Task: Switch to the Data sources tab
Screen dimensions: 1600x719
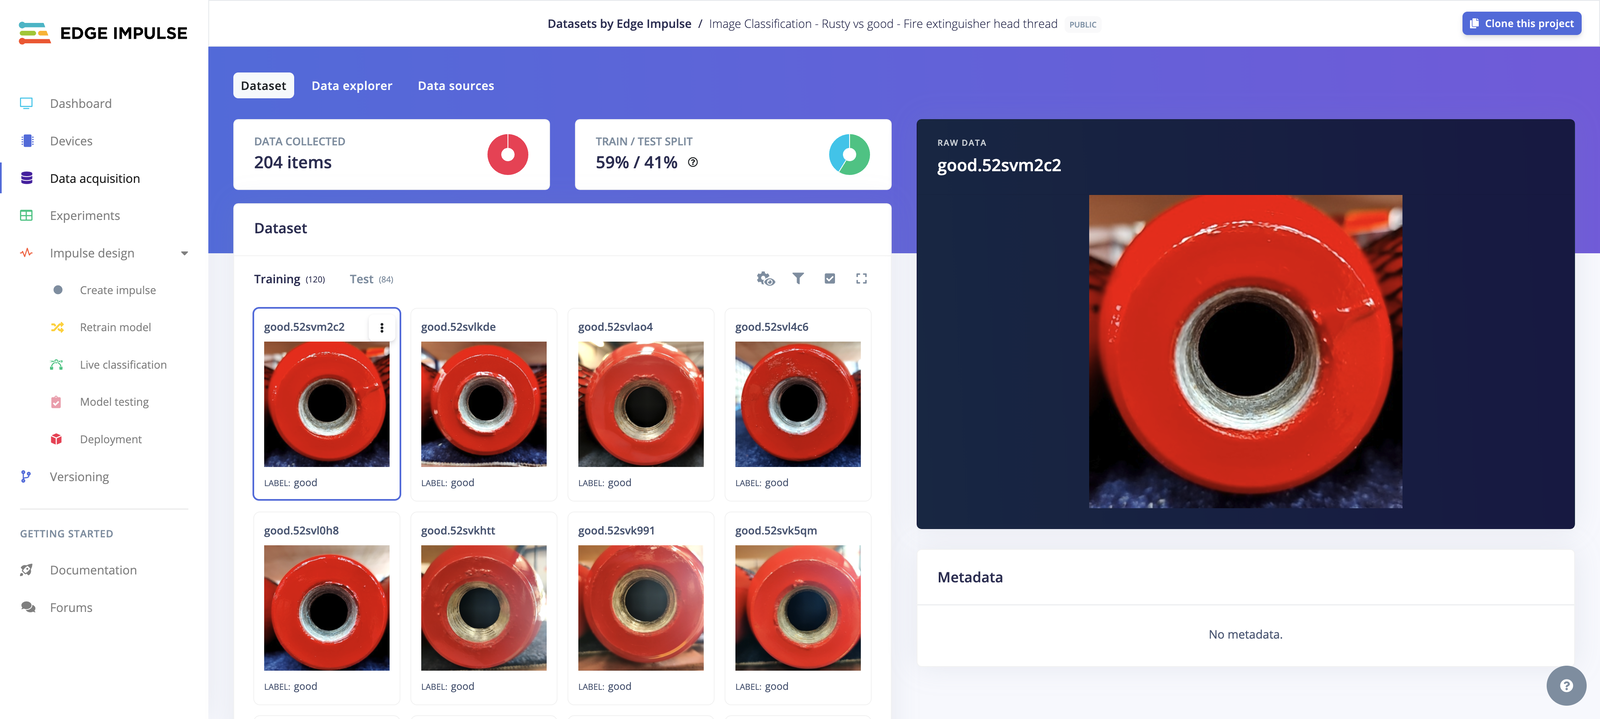Action: pyautogui.click(x=456, y=85)
